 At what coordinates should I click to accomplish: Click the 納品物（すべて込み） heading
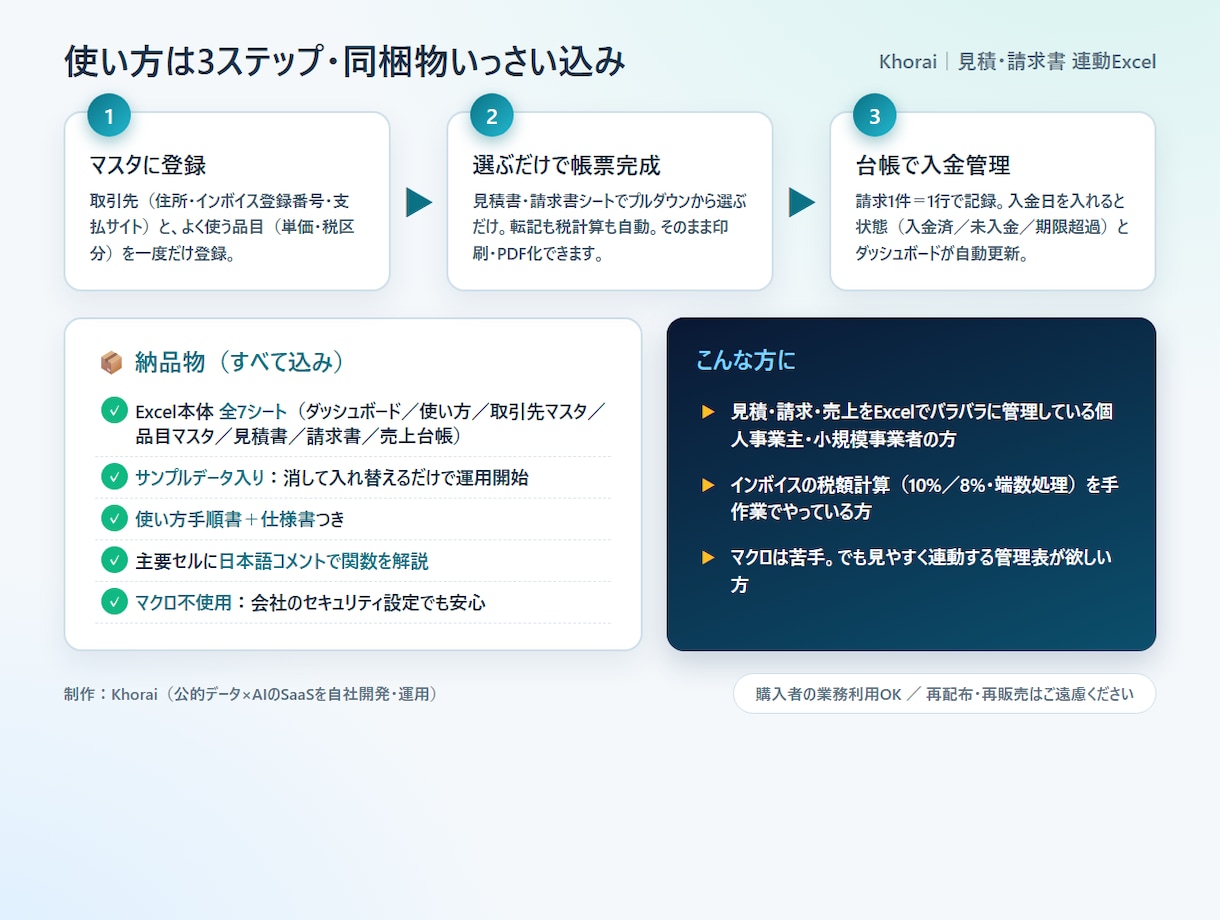coord(240,362)
